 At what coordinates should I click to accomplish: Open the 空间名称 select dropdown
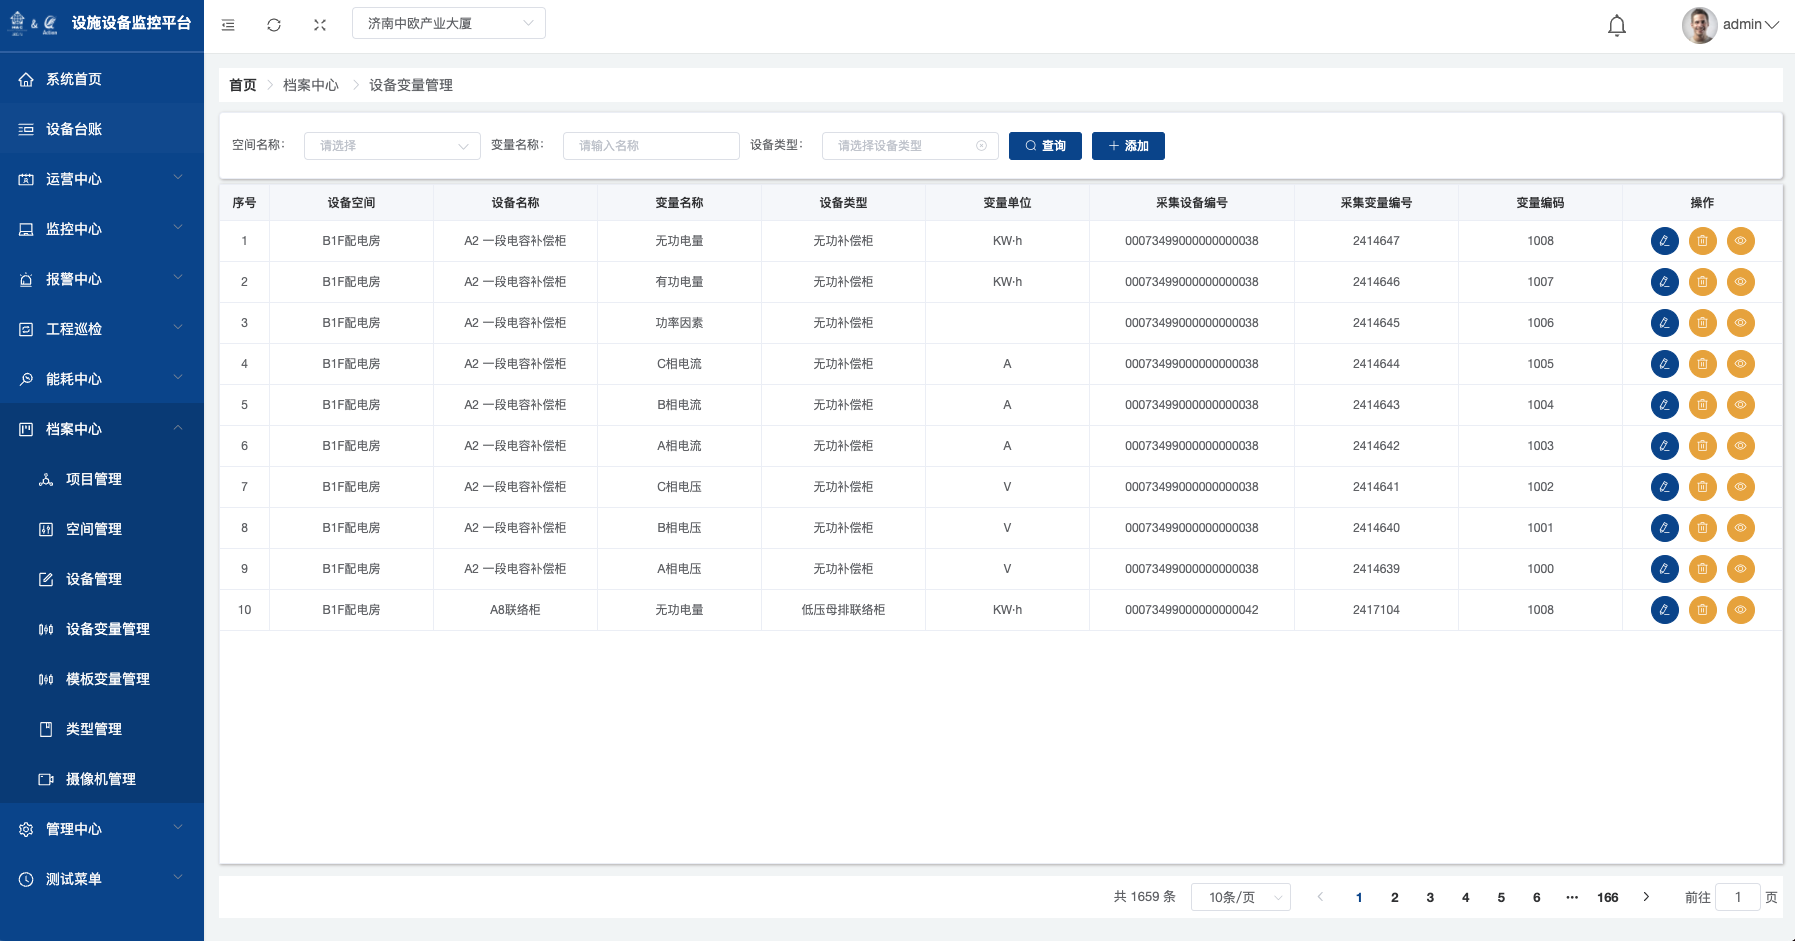point(392,146)
